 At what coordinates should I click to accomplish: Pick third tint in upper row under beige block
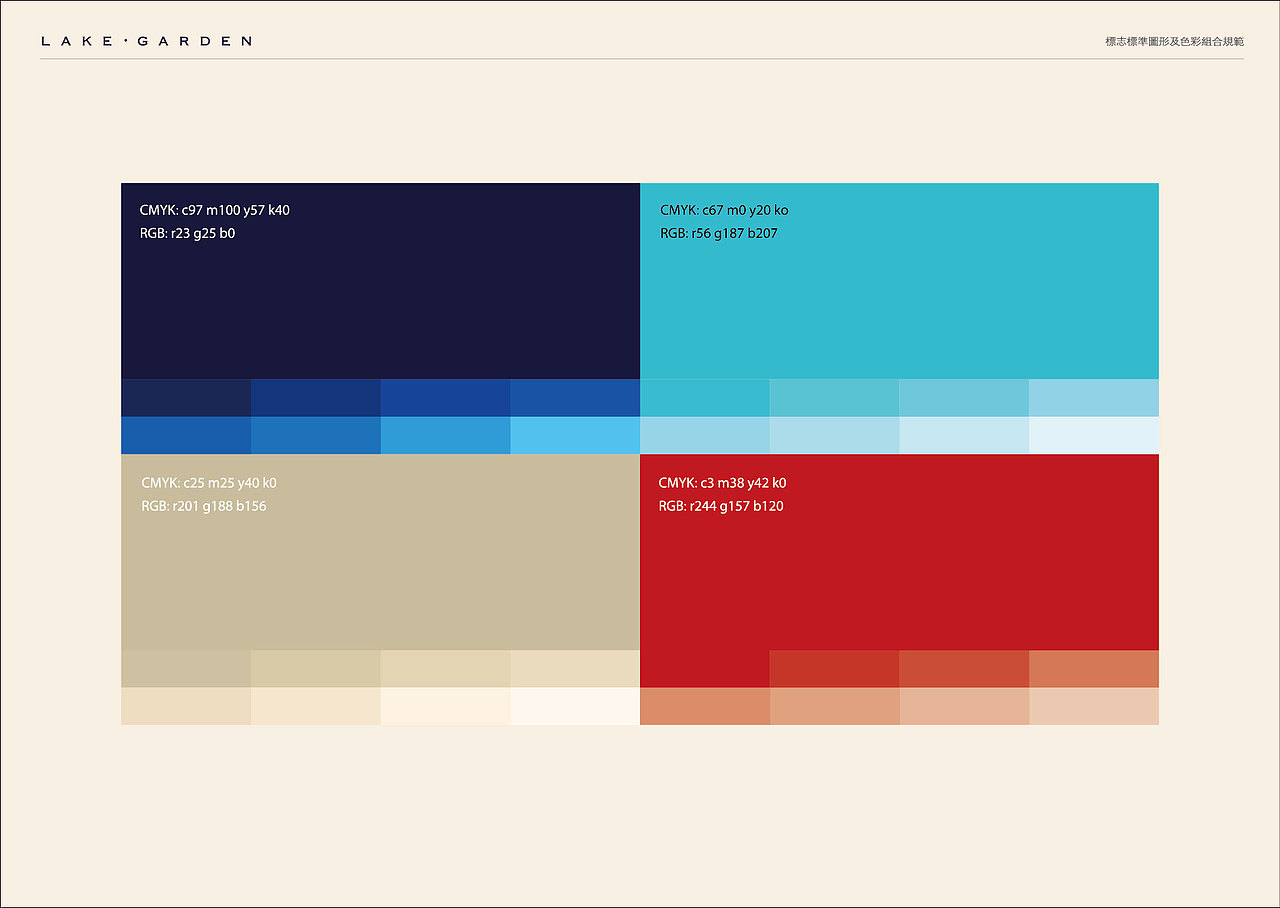pos(445,669)
